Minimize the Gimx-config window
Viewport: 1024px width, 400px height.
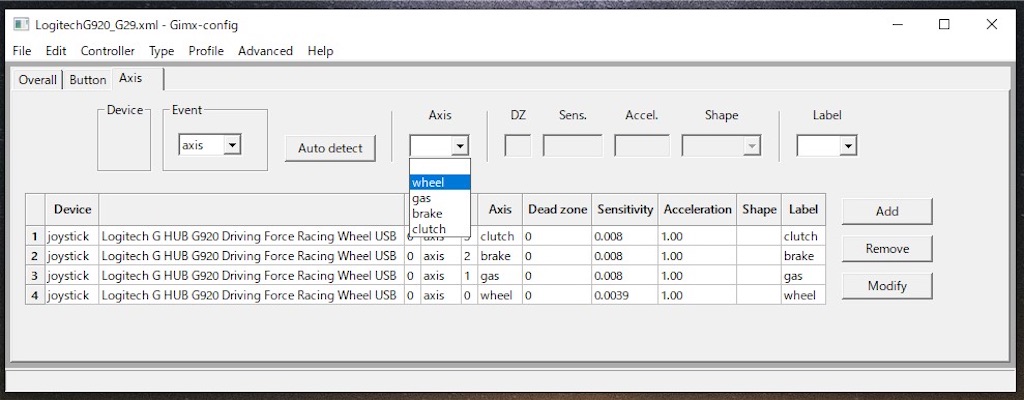tap(898, 25)
